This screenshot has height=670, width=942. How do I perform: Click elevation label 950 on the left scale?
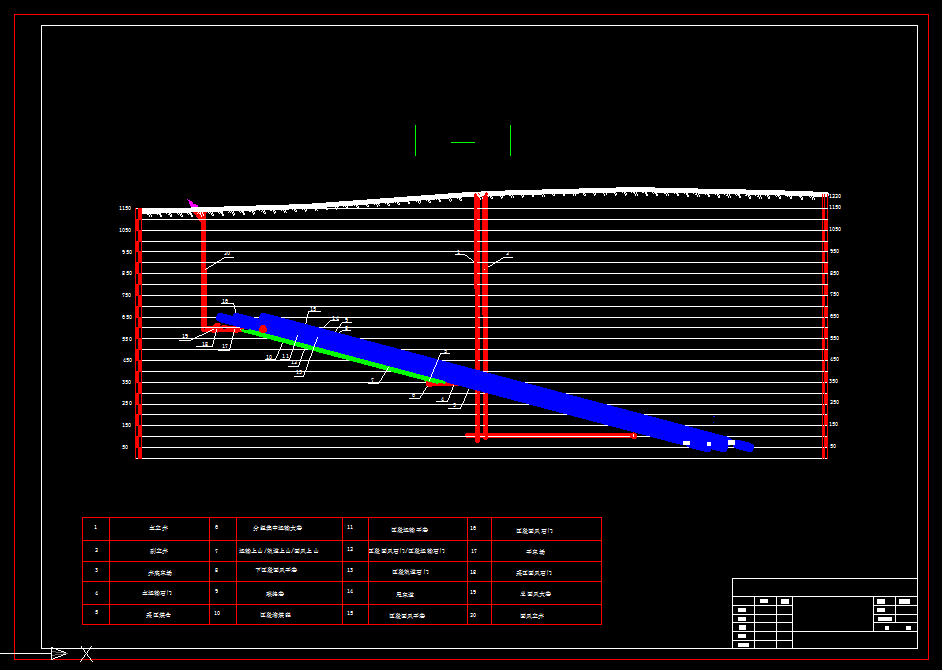[127, 252]
